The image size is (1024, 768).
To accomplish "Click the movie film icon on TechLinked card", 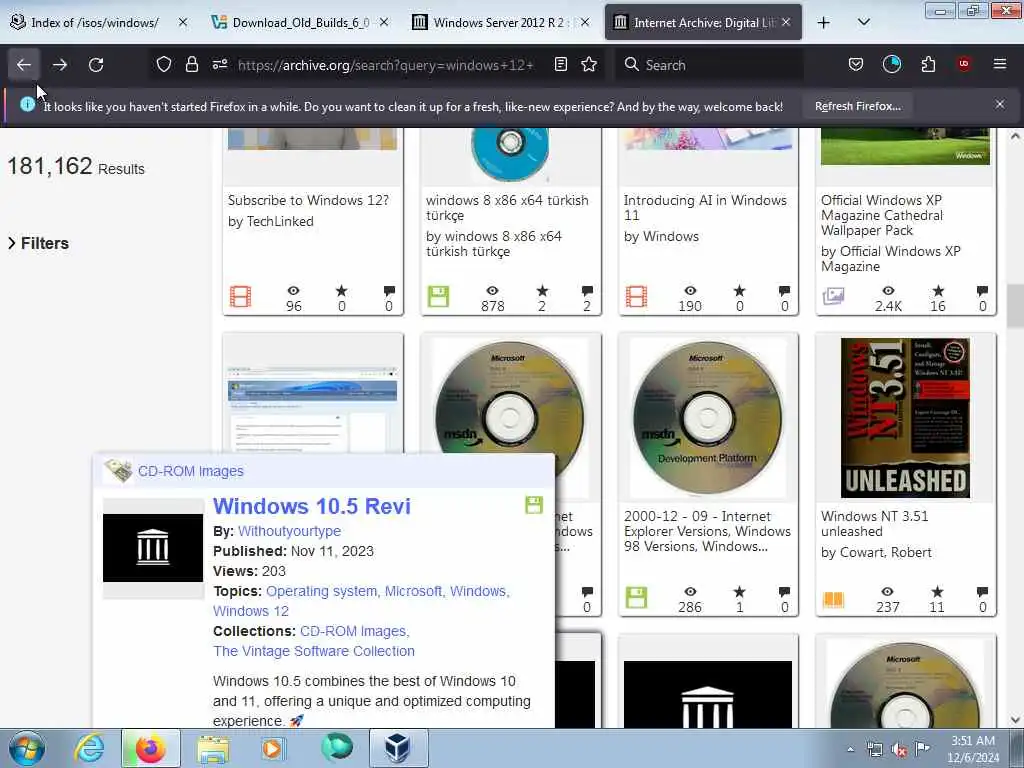I will 240,297.
